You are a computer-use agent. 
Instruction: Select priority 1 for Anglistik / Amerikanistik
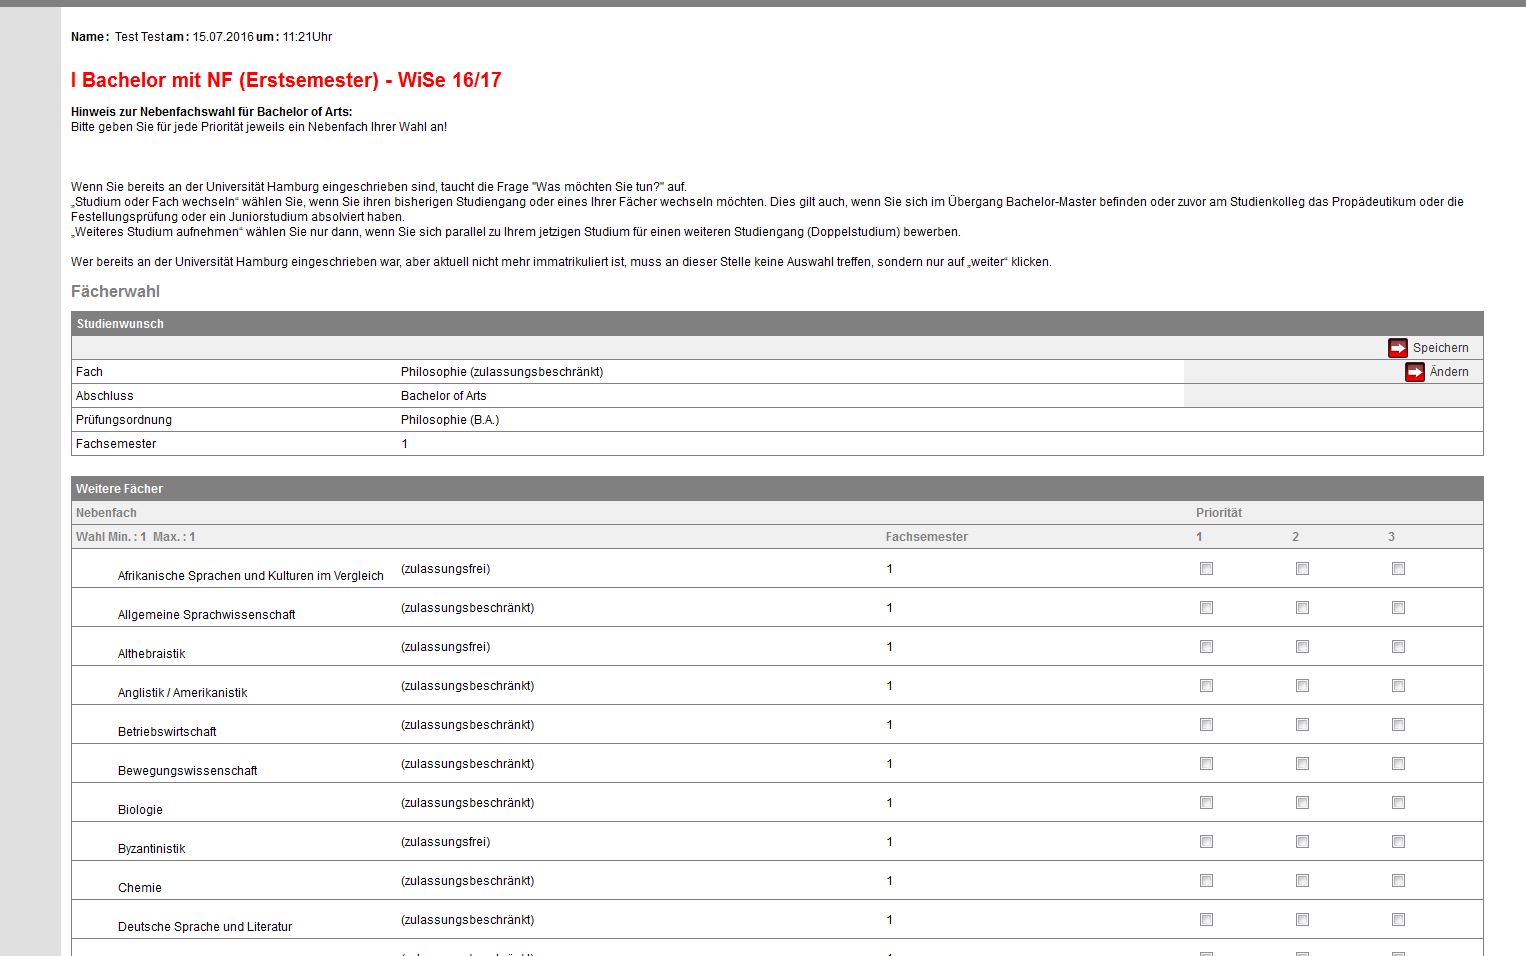click(x=1206, y=686)
